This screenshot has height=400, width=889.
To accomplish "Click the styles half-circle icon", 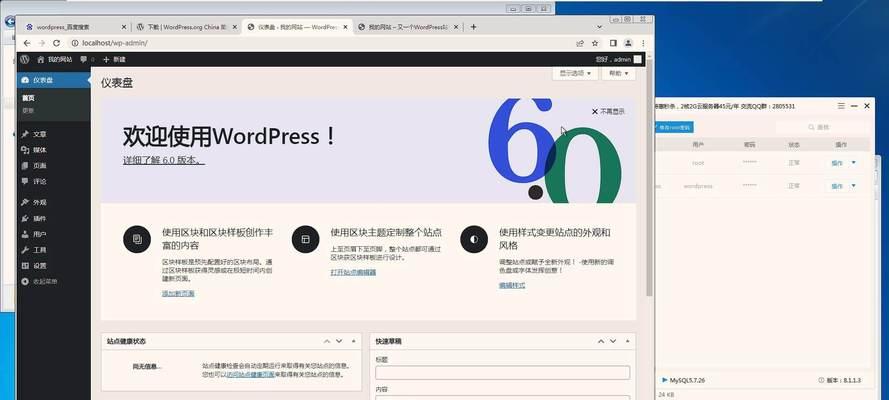I will (x=474, y=239).
